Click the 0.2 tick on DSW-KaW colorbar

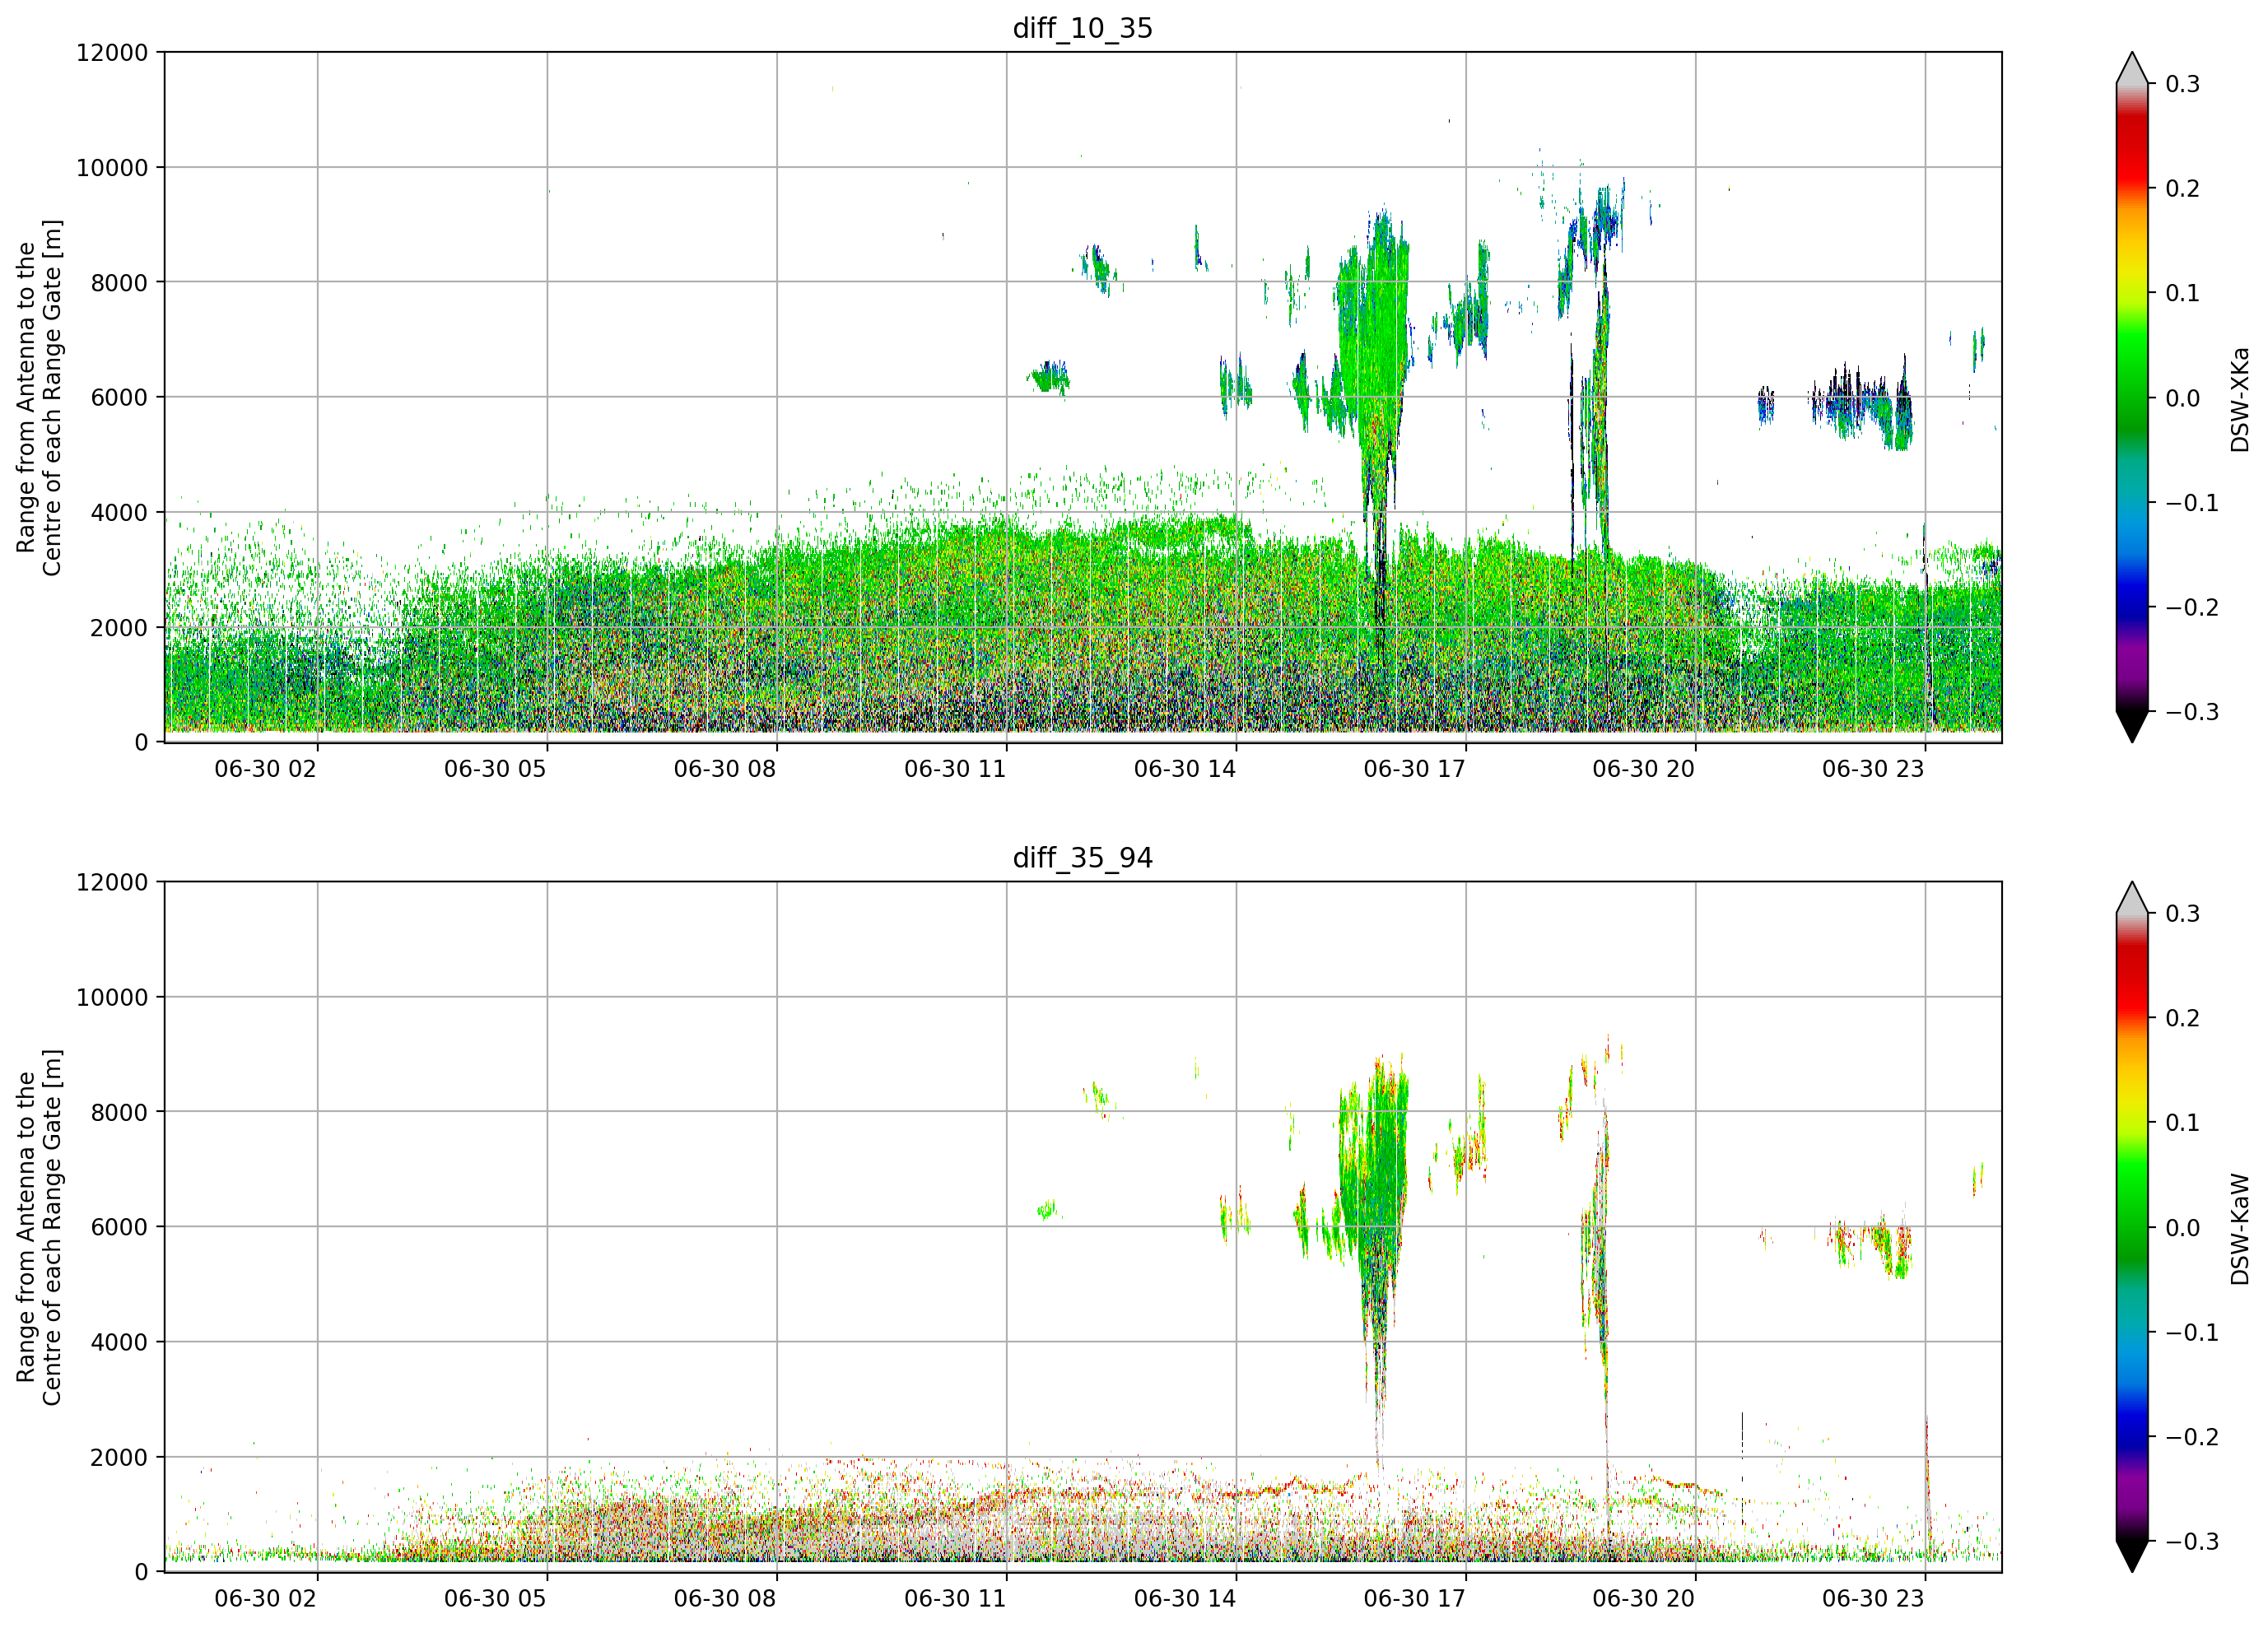tap(2182, 1018)
